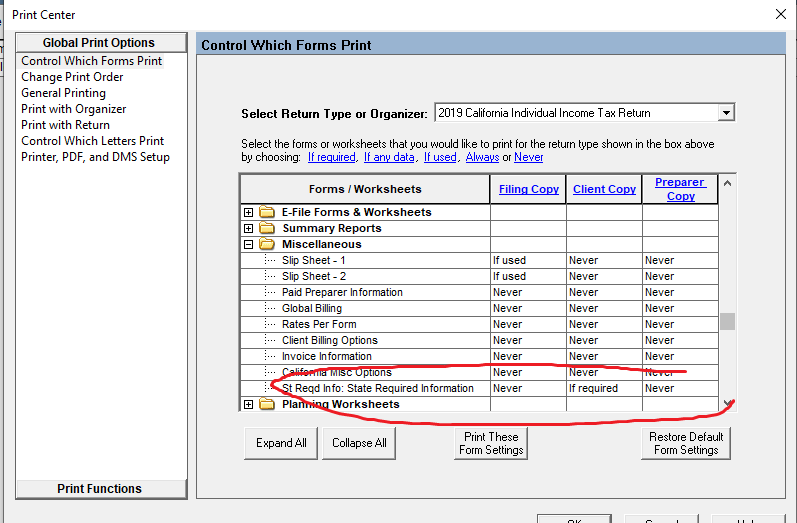Click the Print Functions section header
Image resolution: width=797 pixels, height=523 pixels.
(x=100, y=488)
